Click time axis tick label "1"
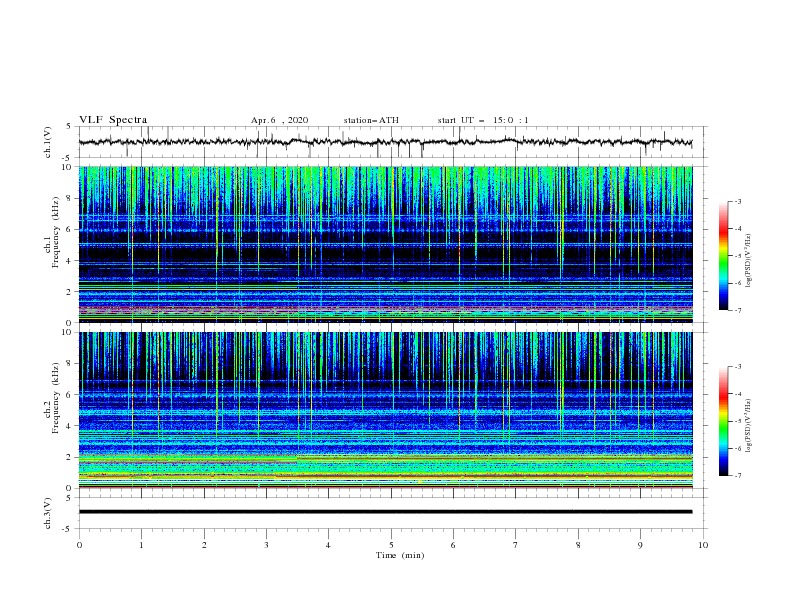The image size is (792, 612). 141,545
